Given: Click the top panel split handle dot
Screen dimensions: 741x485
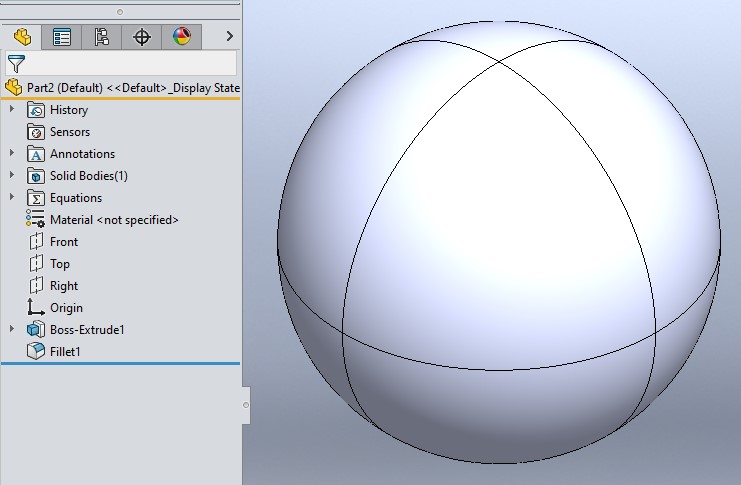Looking at the screenshot, I should [x=120, y=12].
